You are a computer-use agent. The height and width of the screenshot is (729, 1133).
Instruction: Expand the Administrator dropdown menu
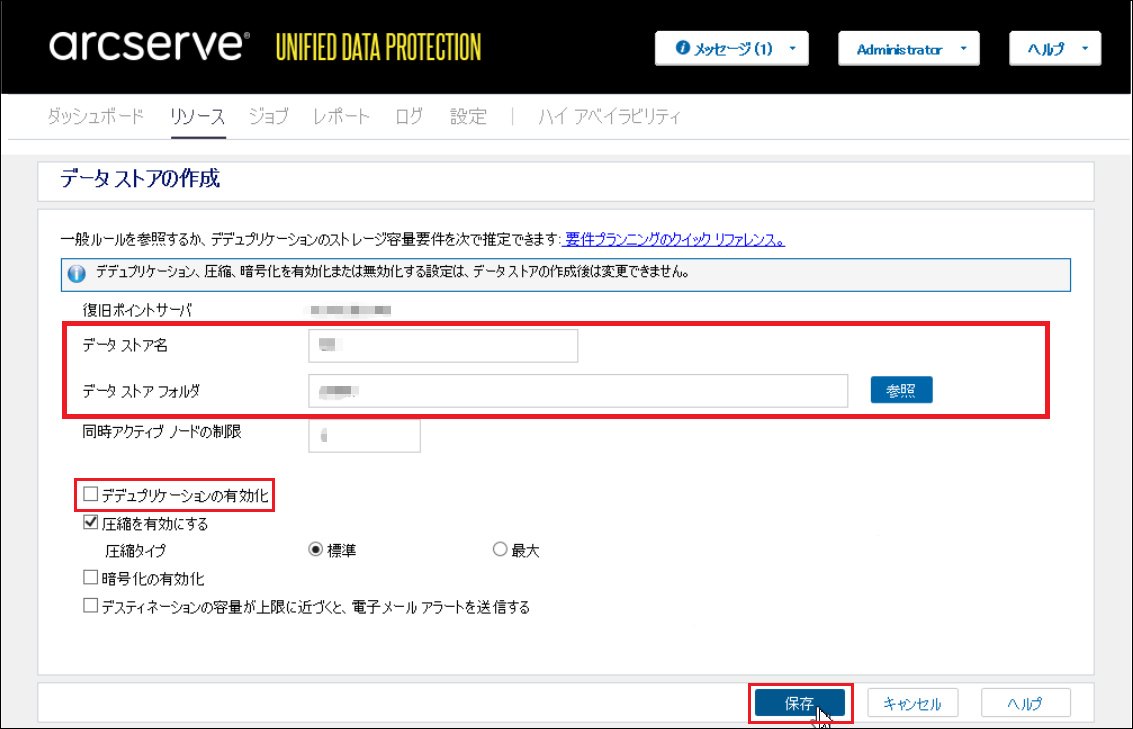click(x=908, y=49)
